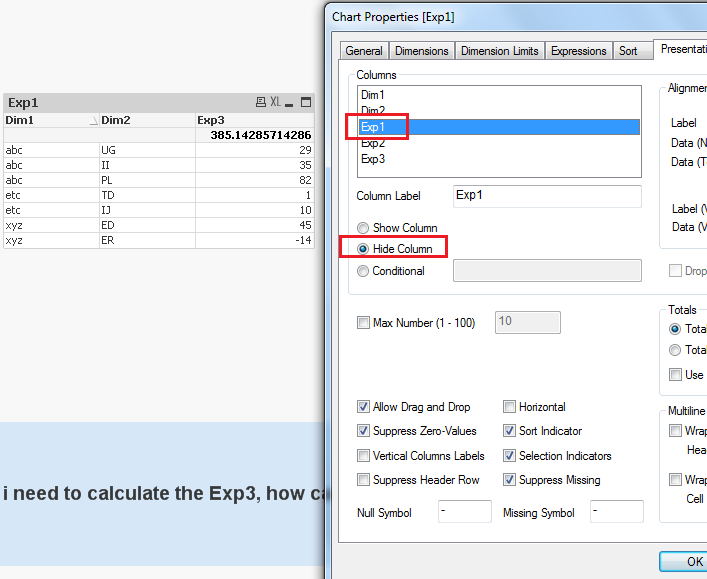The image size is (707, 579).
Task: Toggle Suppress Zero-Values checkbox
Action: [363, 431]
